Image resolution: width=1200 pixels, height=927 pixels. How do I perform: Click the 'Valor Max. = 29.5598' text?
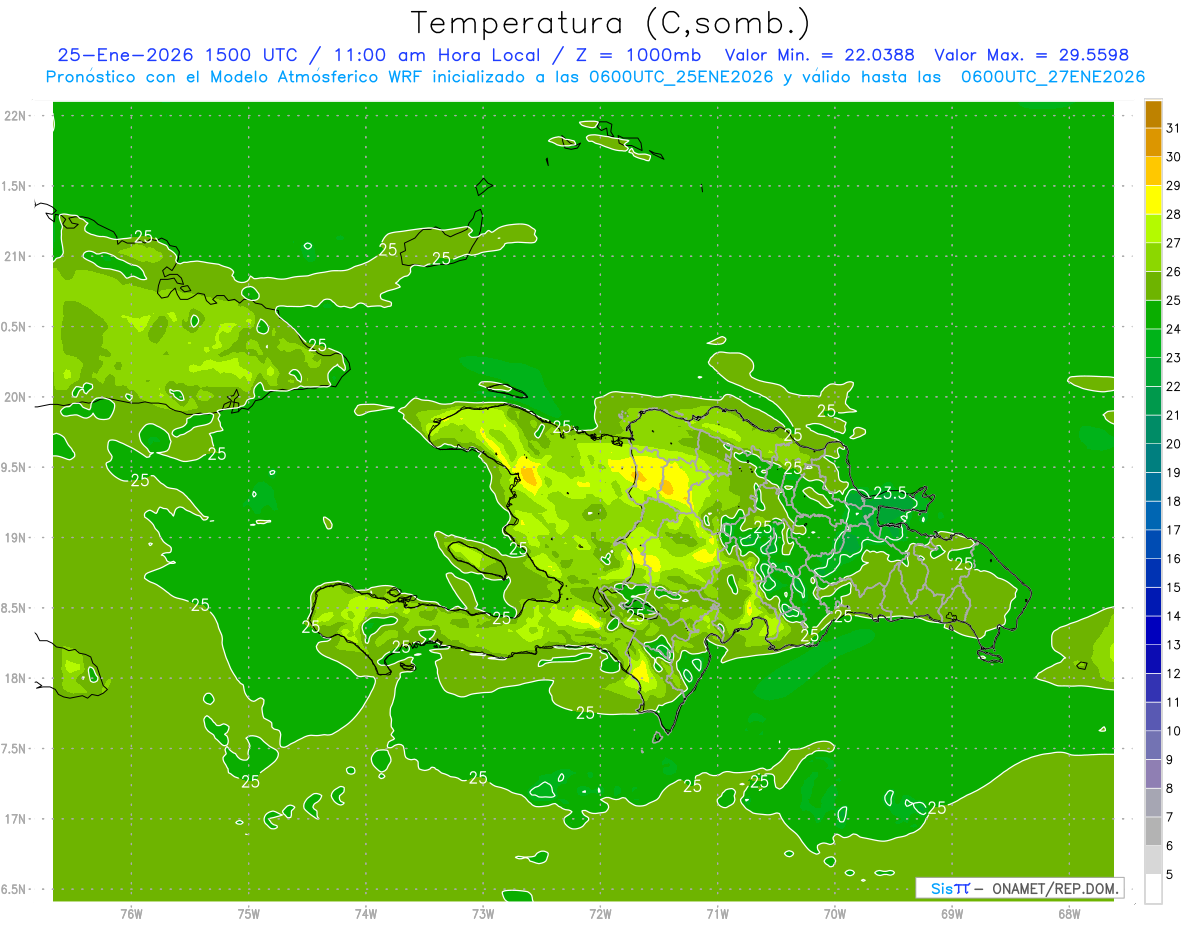click(x=1031, y=55)
